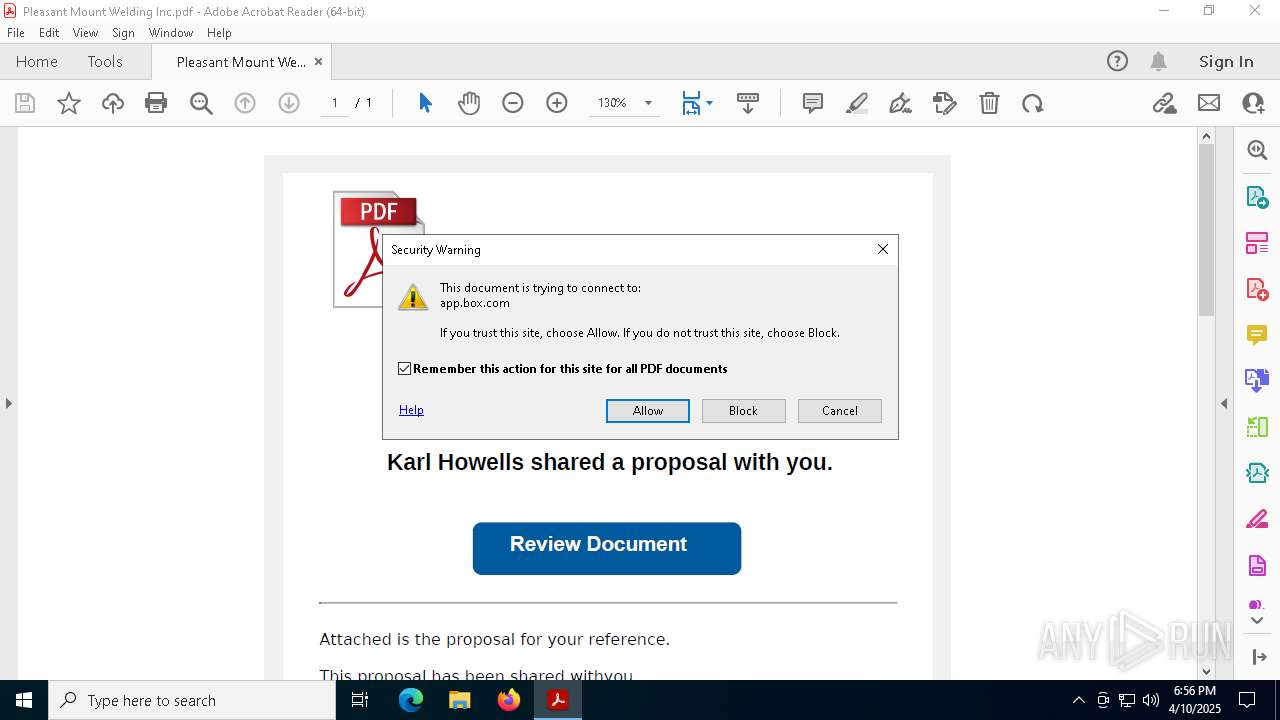This screenshot has height=720, width=1280.
Task: Close the Pleasant Mount We... document tab
Action: pos(318,61)
